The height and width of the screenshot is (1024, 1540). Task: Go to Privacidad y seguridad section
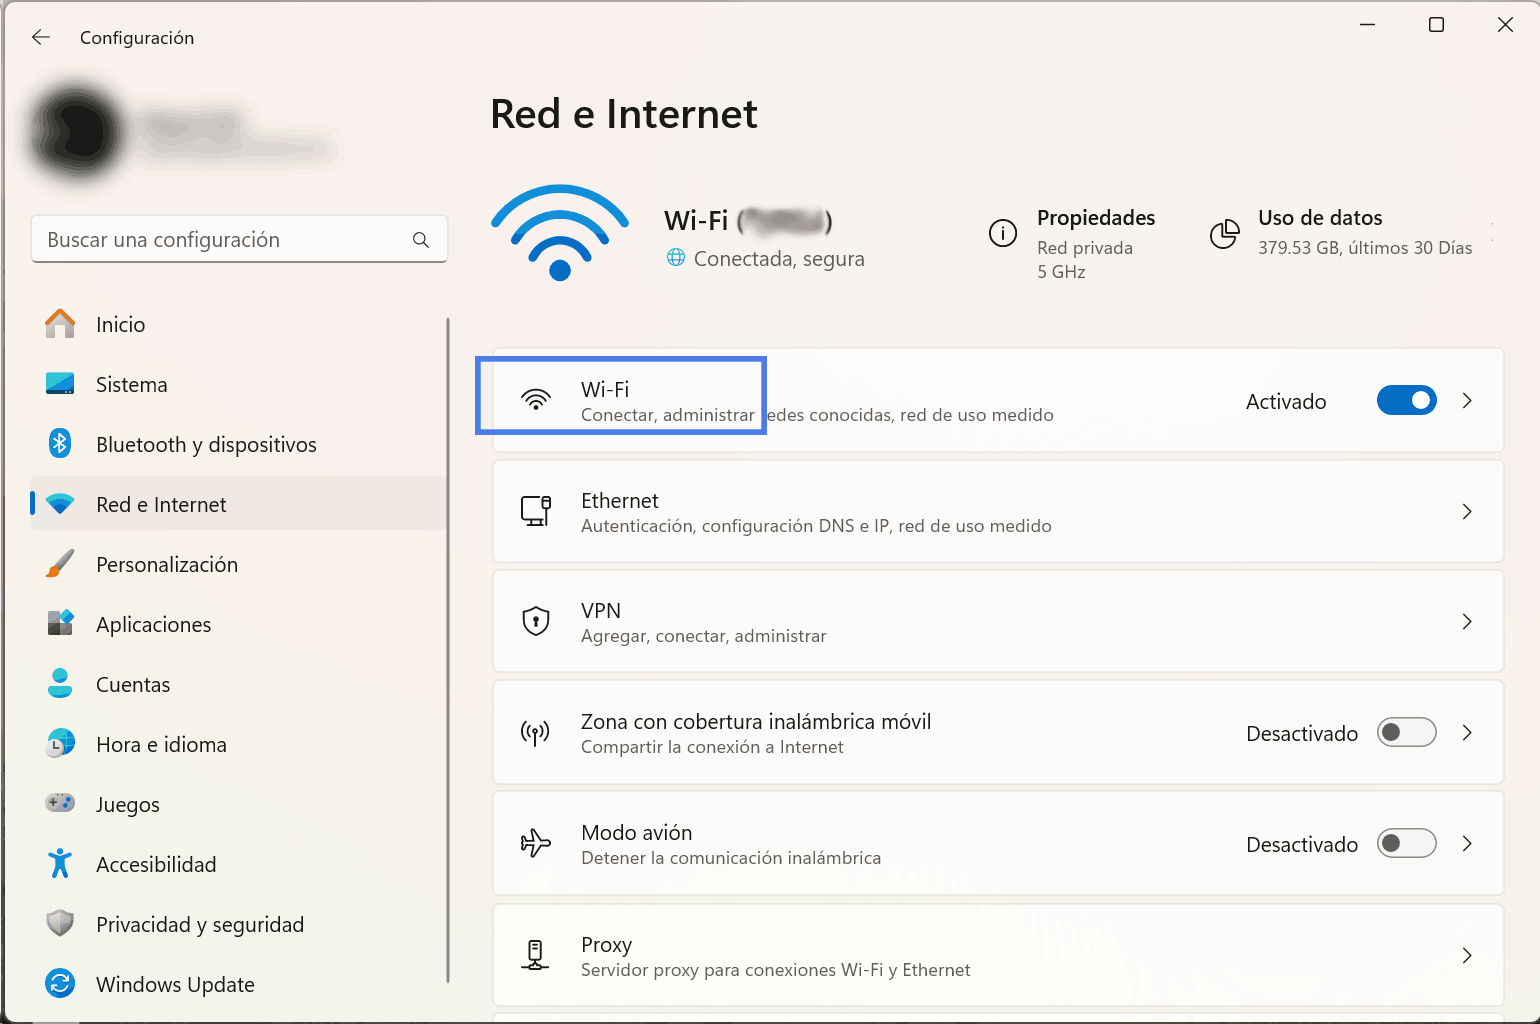tap(200, 925)
